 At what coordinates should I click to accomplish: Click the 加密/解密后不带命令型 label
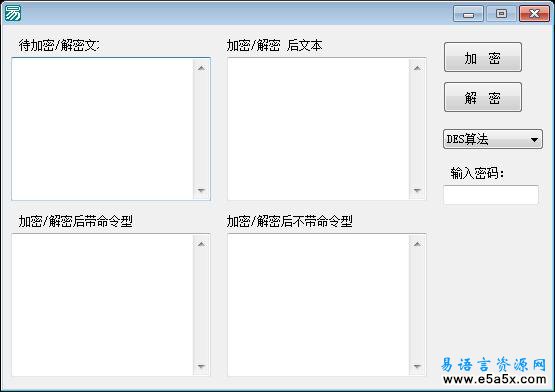289,221
